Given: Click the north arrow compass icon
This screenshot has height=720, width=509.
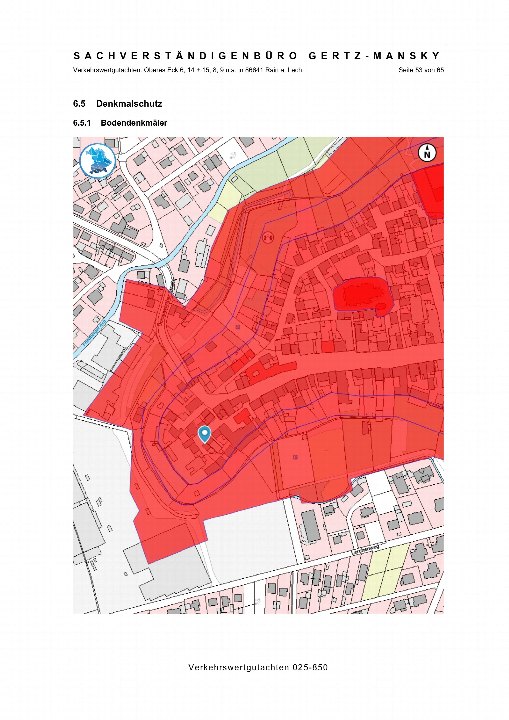Looking at the screenshot, I should tap(427, 152).
